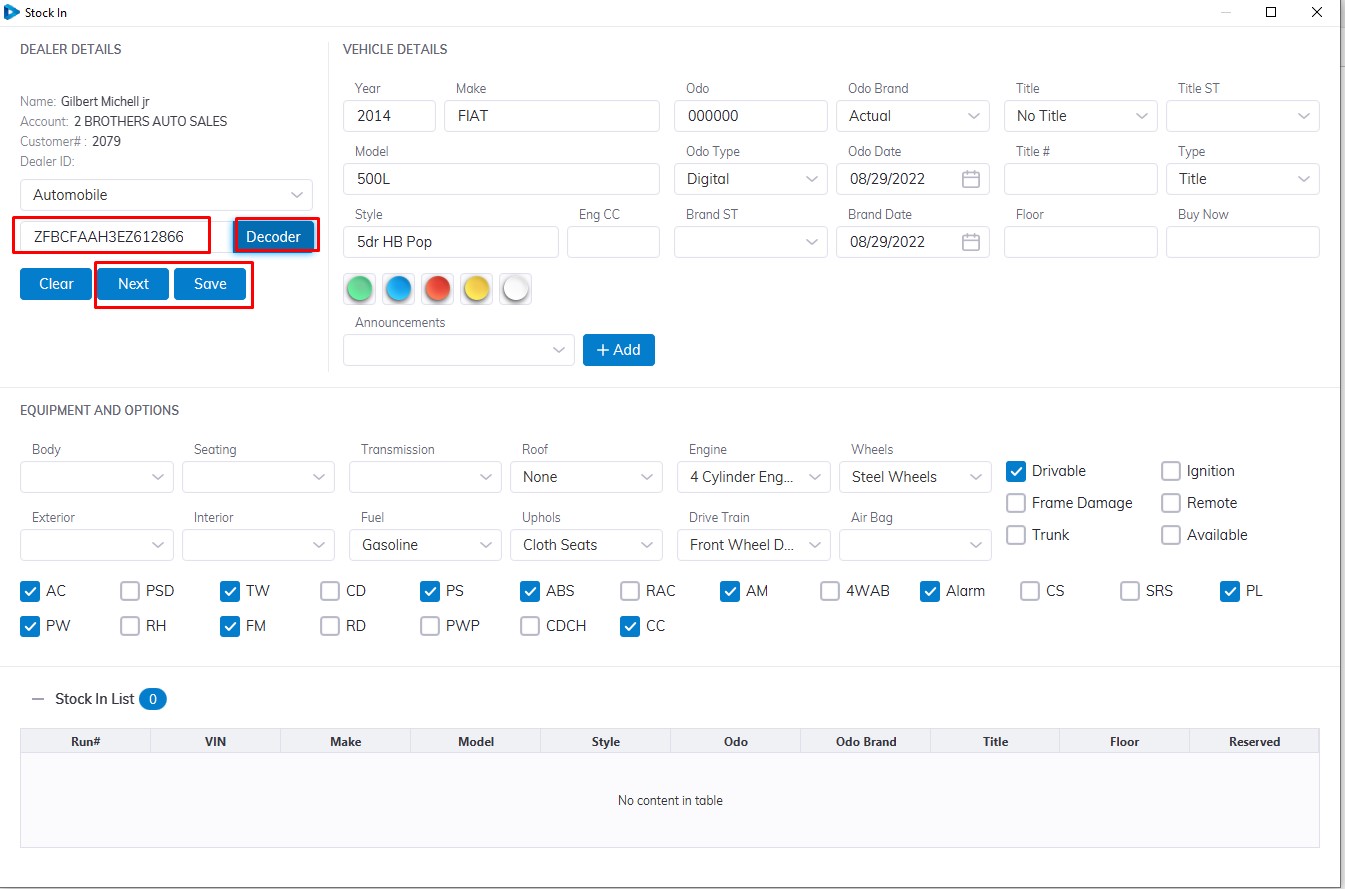Sort by the VIN column header
The width and height of the screenshot is (1345, 889).
[x=215, y=742]
